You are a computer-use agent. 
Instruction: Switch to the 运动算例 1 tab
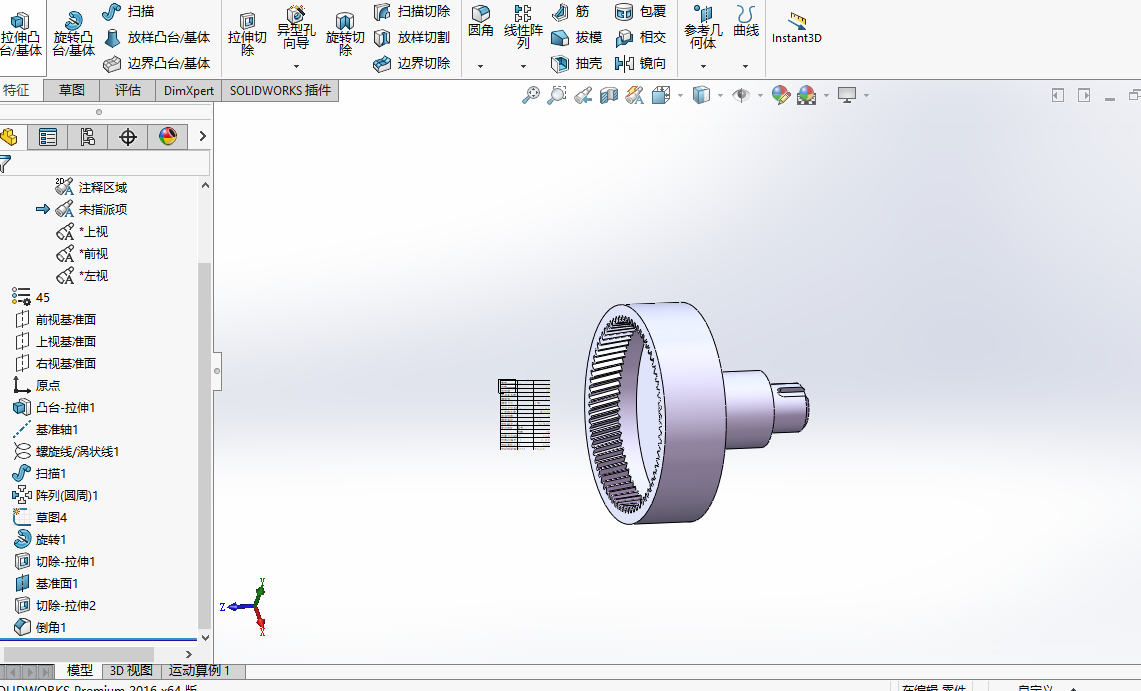point(199,671)
